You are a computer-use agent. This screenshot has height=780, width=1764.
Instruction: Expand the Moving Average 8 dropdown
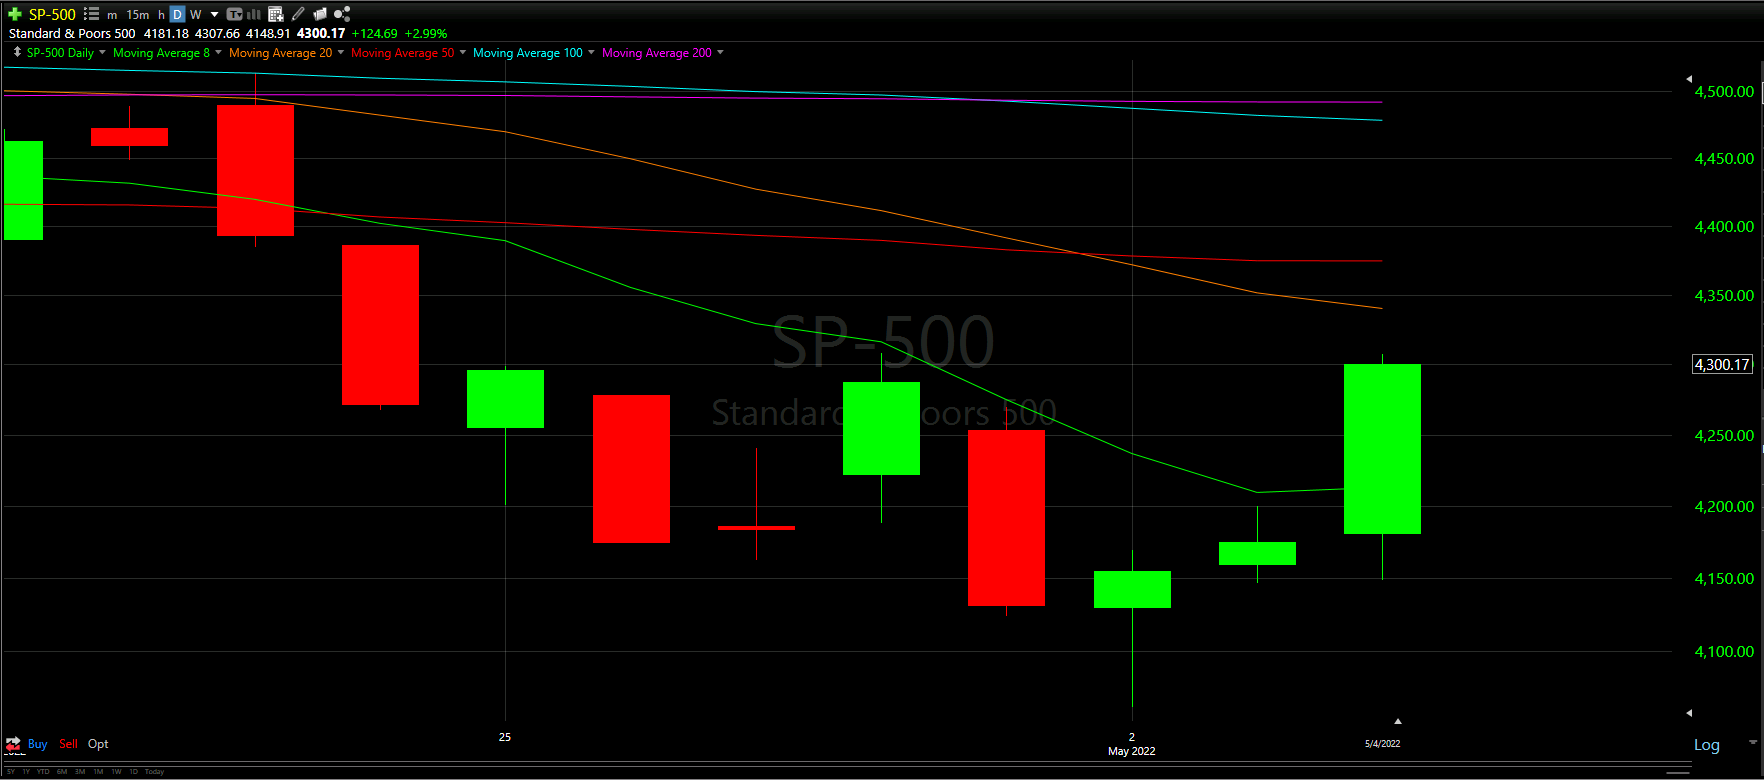(x=218, y=52)
